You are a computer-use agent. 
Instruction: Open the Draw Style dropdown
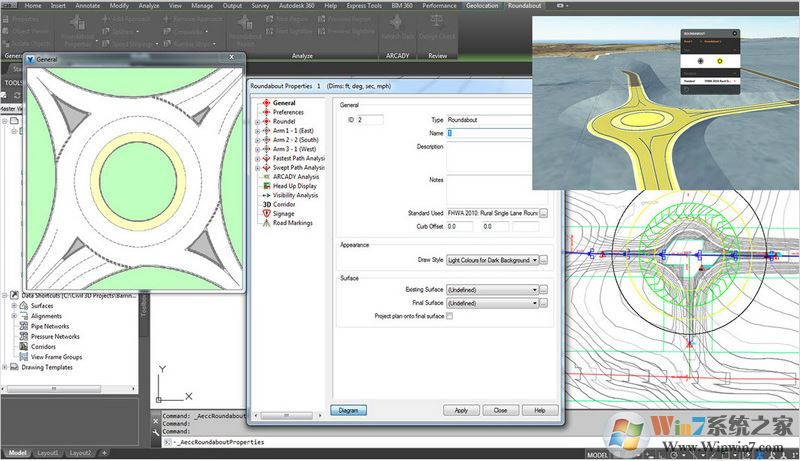tap(535, 260)
